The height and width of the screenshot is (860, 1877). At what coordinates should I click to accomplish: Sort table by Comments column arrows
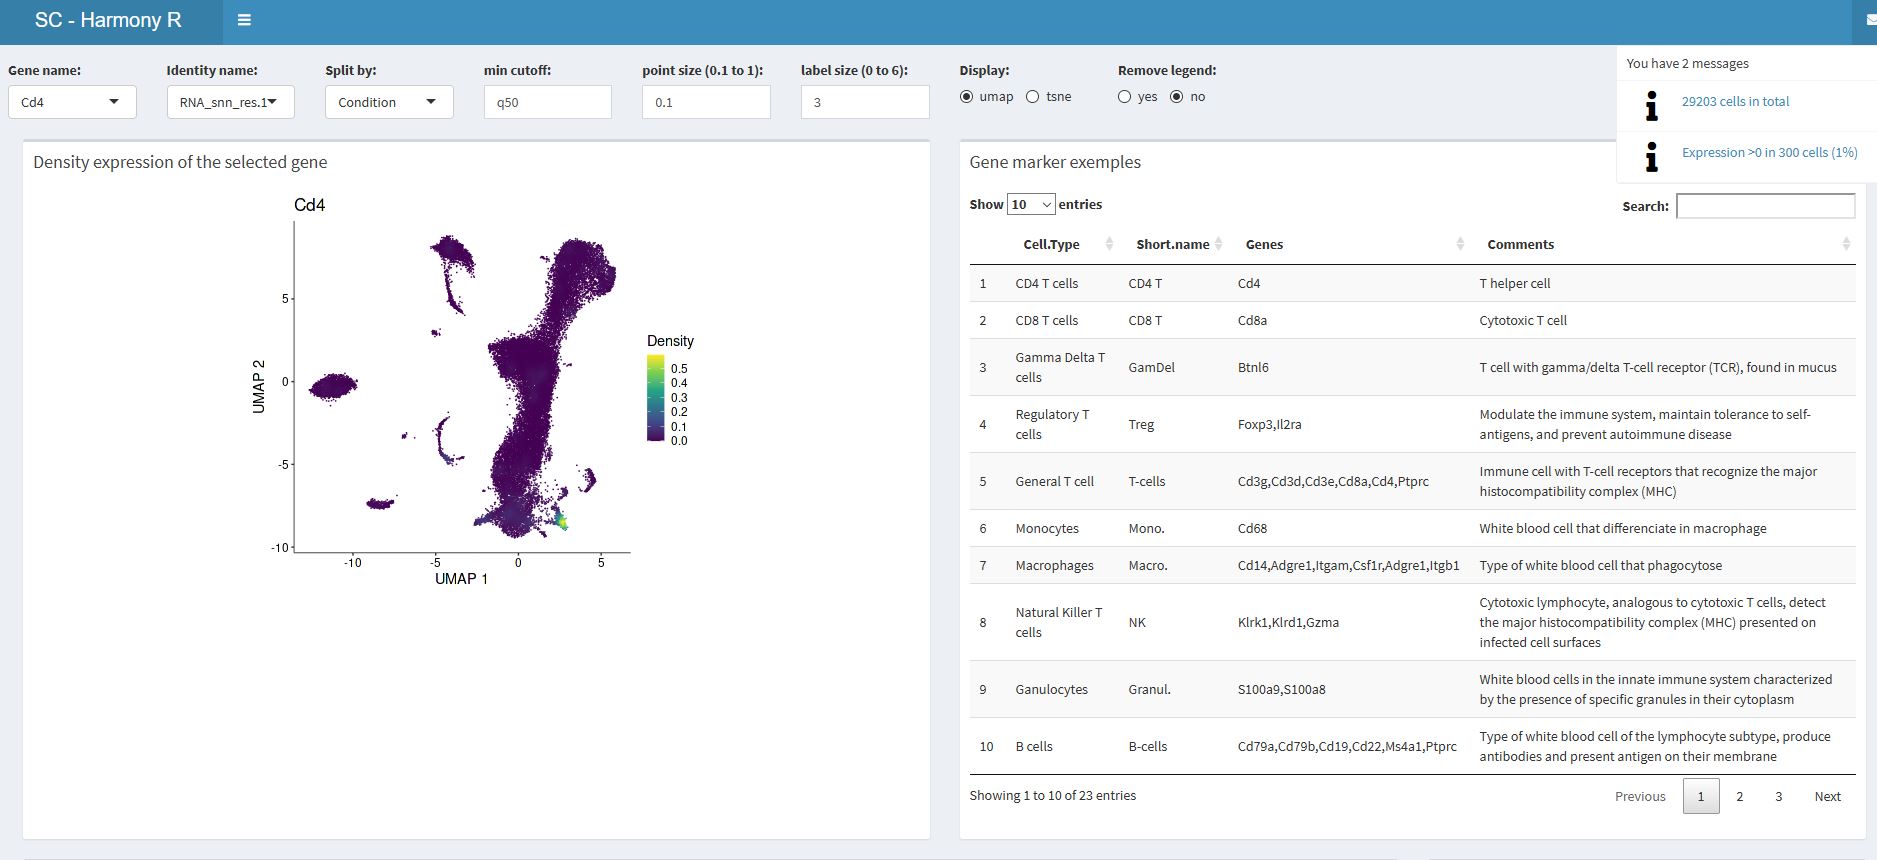[1845, 244]
